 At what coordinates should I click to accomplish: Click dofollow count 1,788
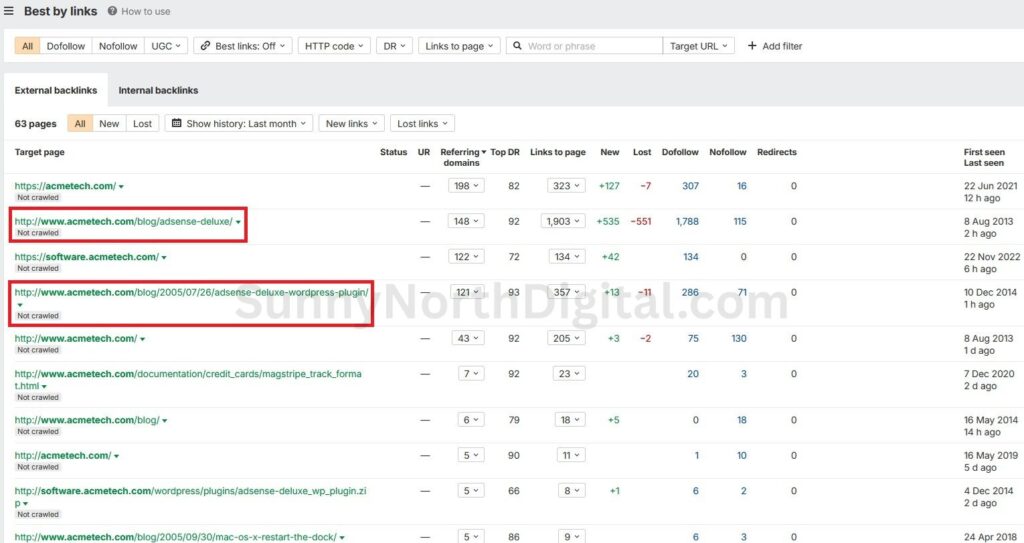(687, 221)
